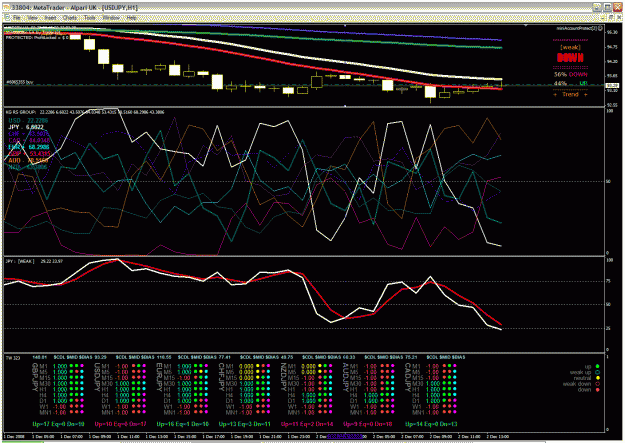
Task: Open the File menu
Action: (17, 18)
